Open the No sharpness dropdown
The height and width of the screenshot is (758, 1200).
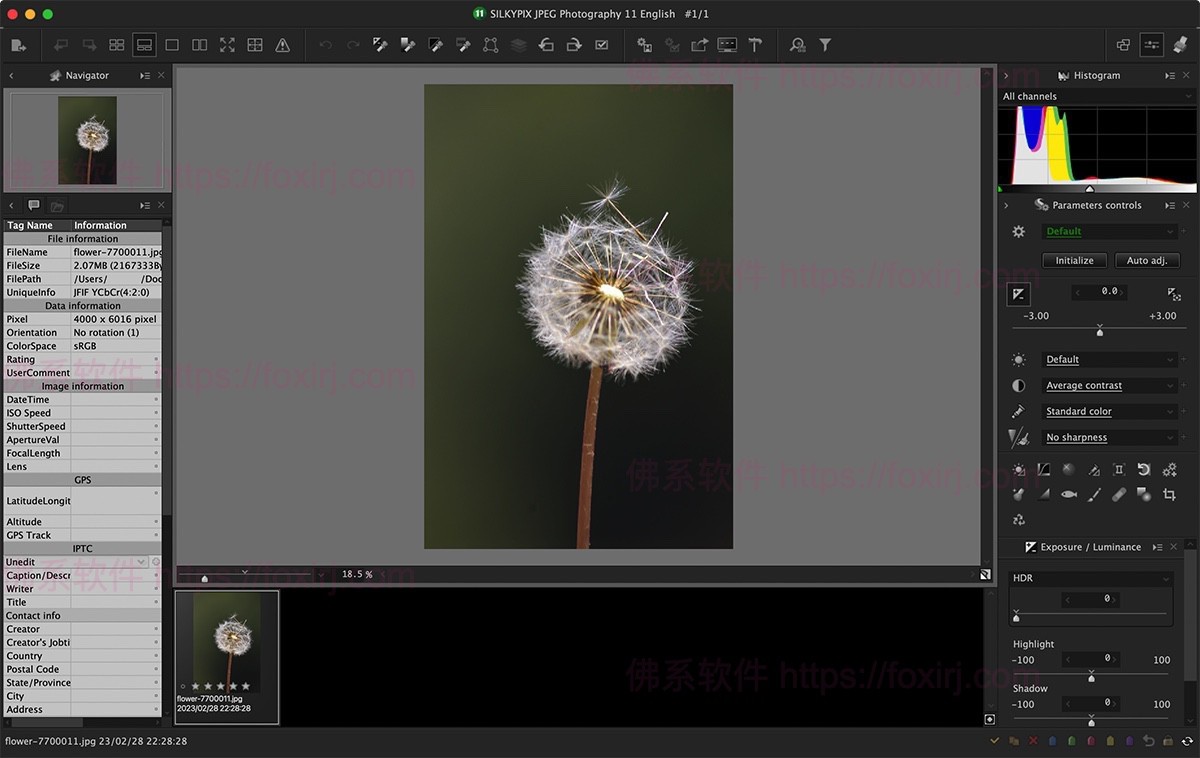1109,438
